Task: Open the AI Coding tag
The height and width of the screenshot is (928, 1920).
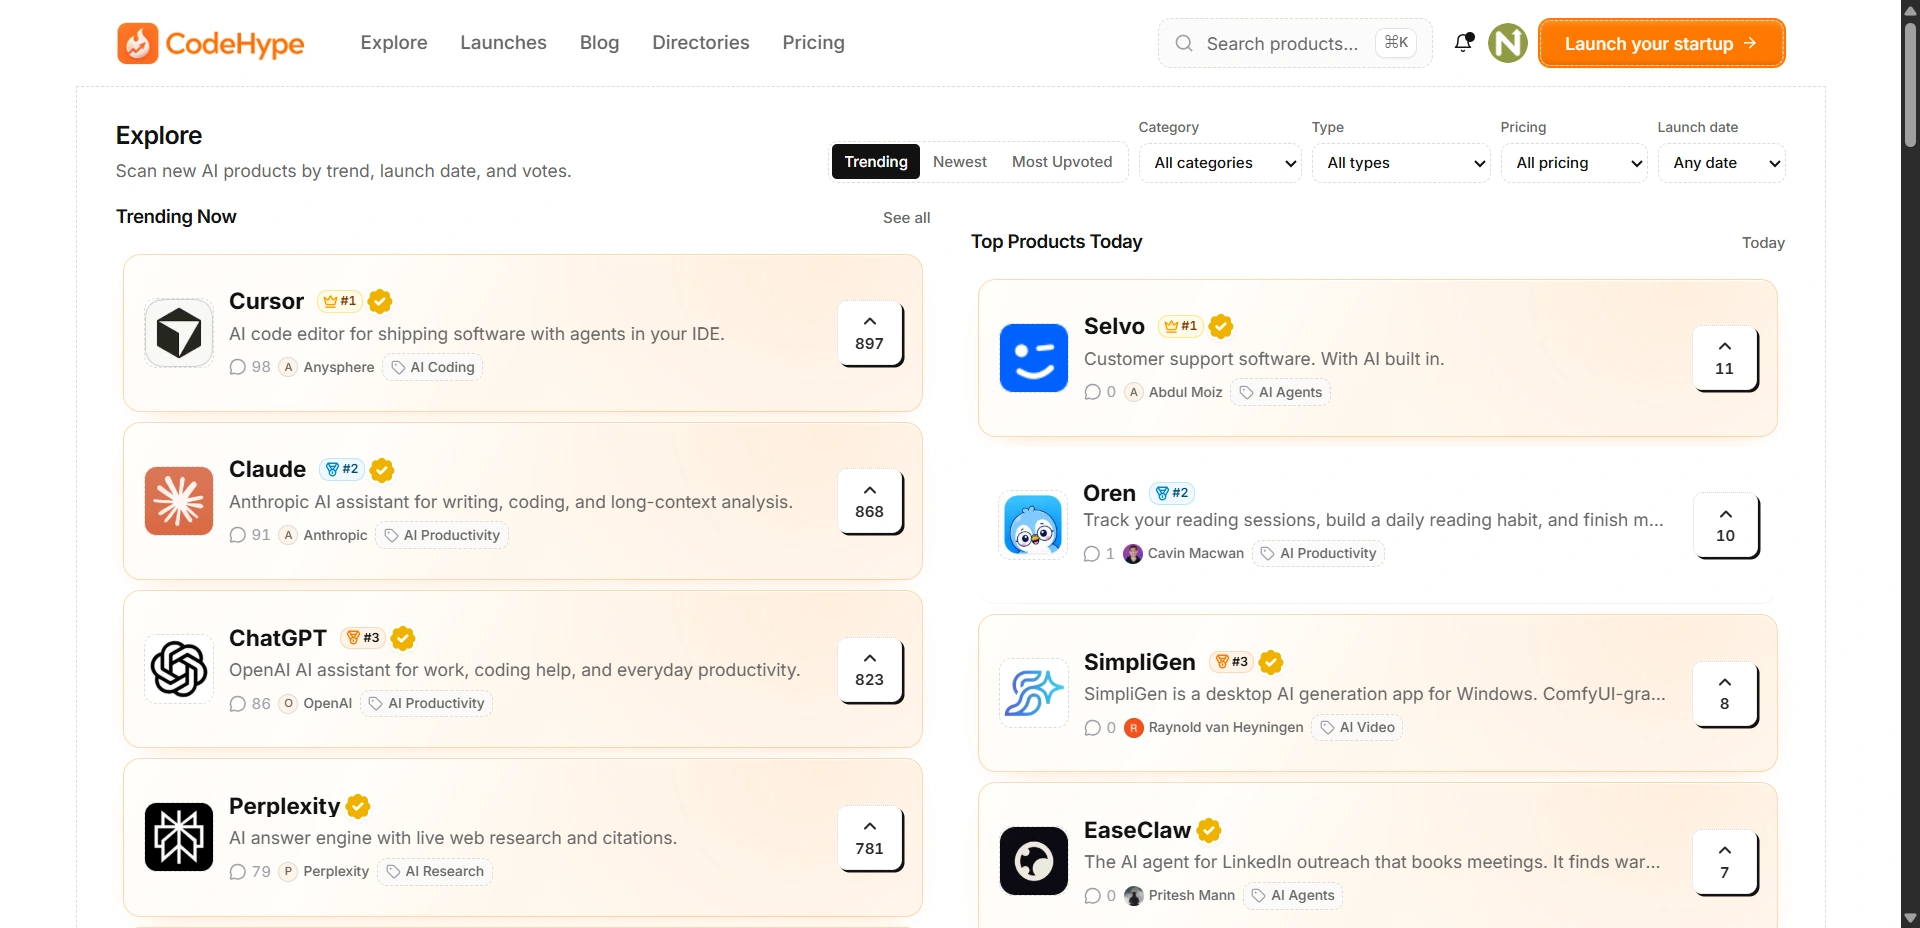Action: click(432, 367)
